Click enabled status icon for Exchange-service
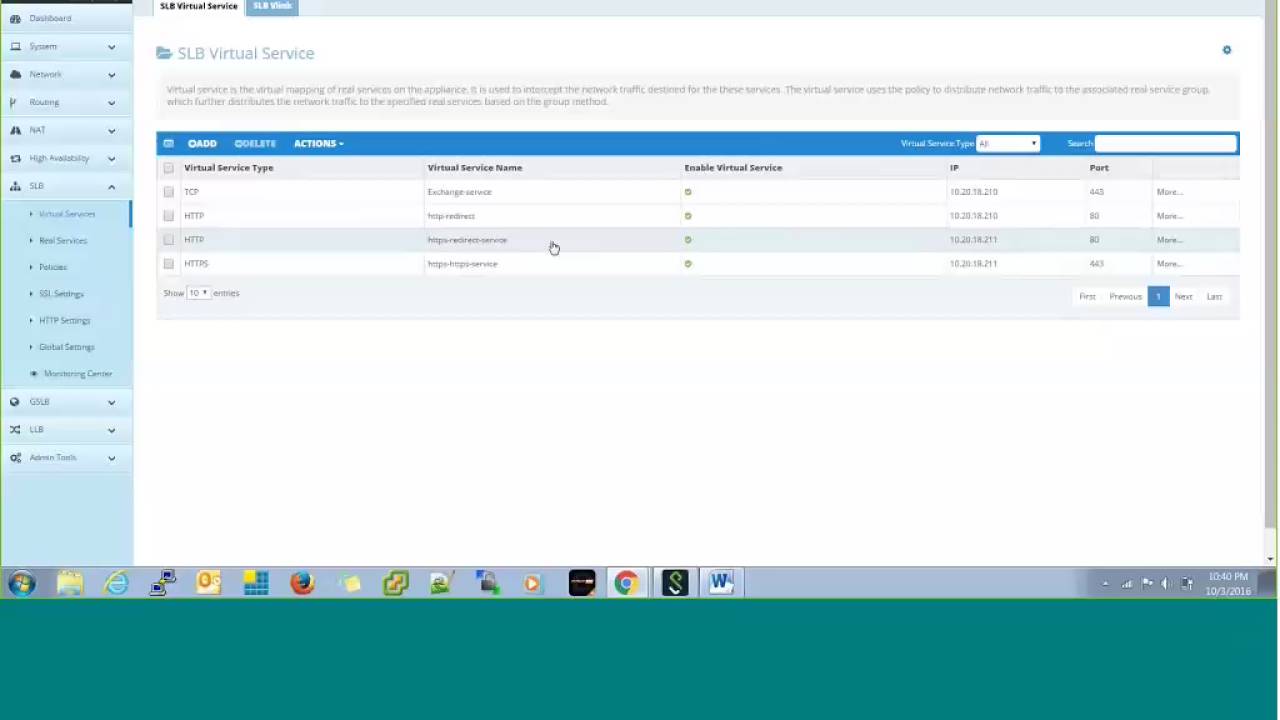Screen dimensions: 1280x720 pyautogui.click(x=688, y=192)
